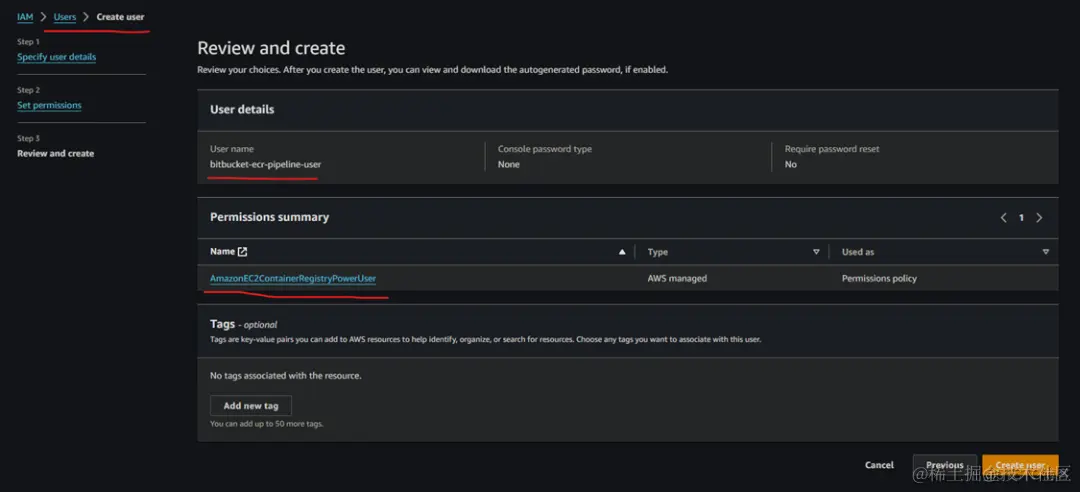This screenshot has height=492, width=1080.
Task: Sort by Name column ascending arrow
Action: 622,252
